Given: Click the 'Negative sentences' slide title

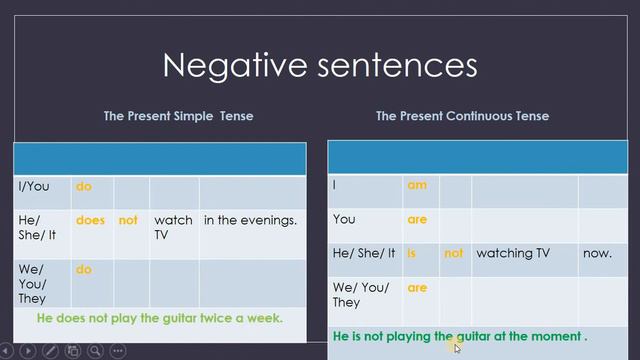Looking at the screenshot, I should pyautogui.click(x=320, y=65).
